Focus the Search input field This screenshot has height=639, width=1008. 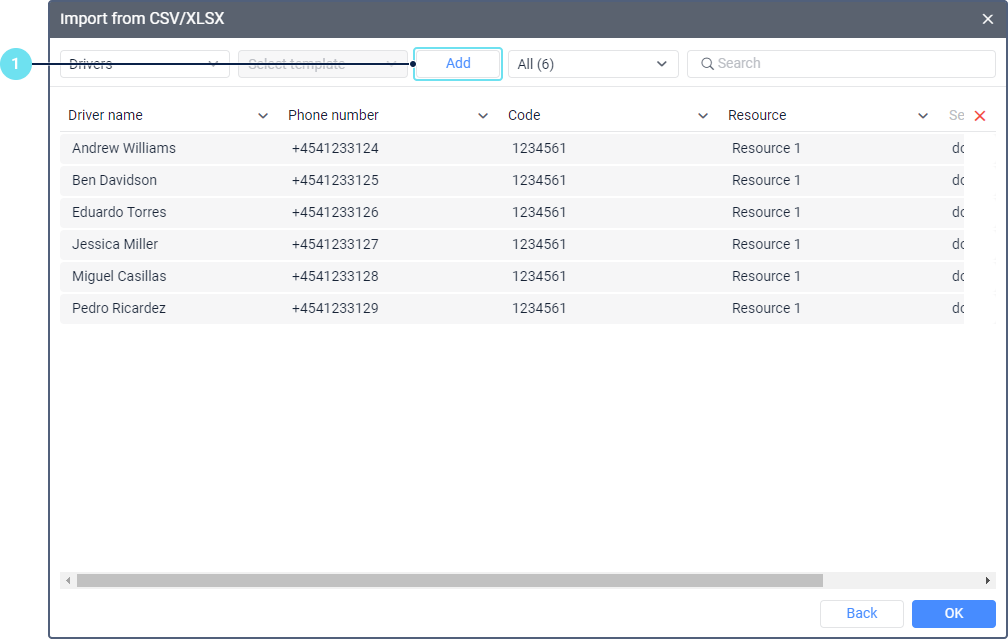click(850, 64)
